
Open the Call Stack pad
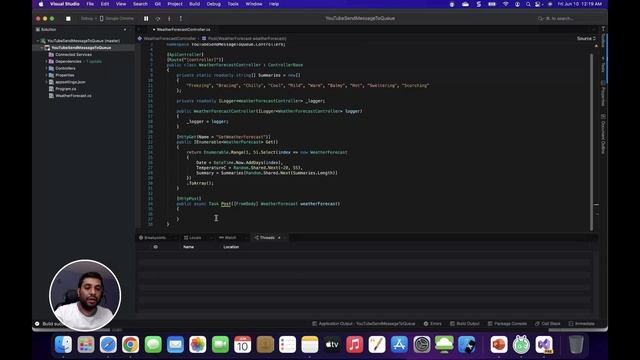[548, 324]
